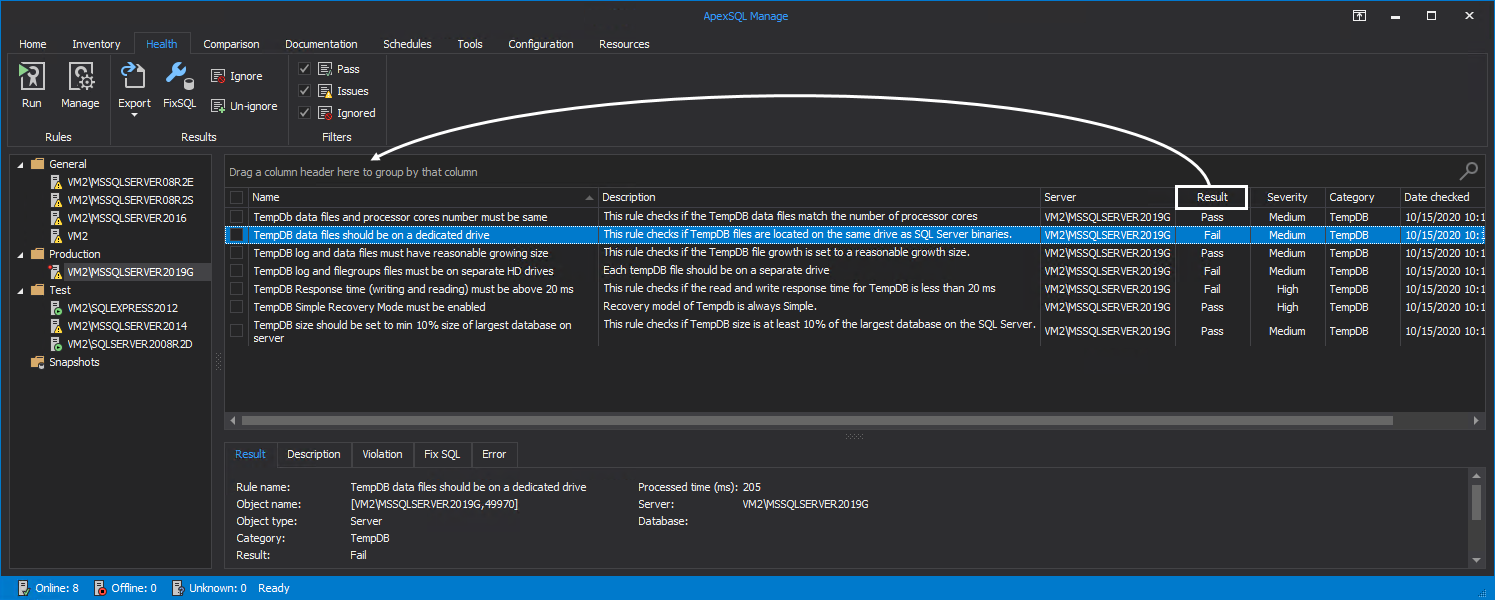Select server VM2\MSSQLSERVER08R2E

point(130,182)
